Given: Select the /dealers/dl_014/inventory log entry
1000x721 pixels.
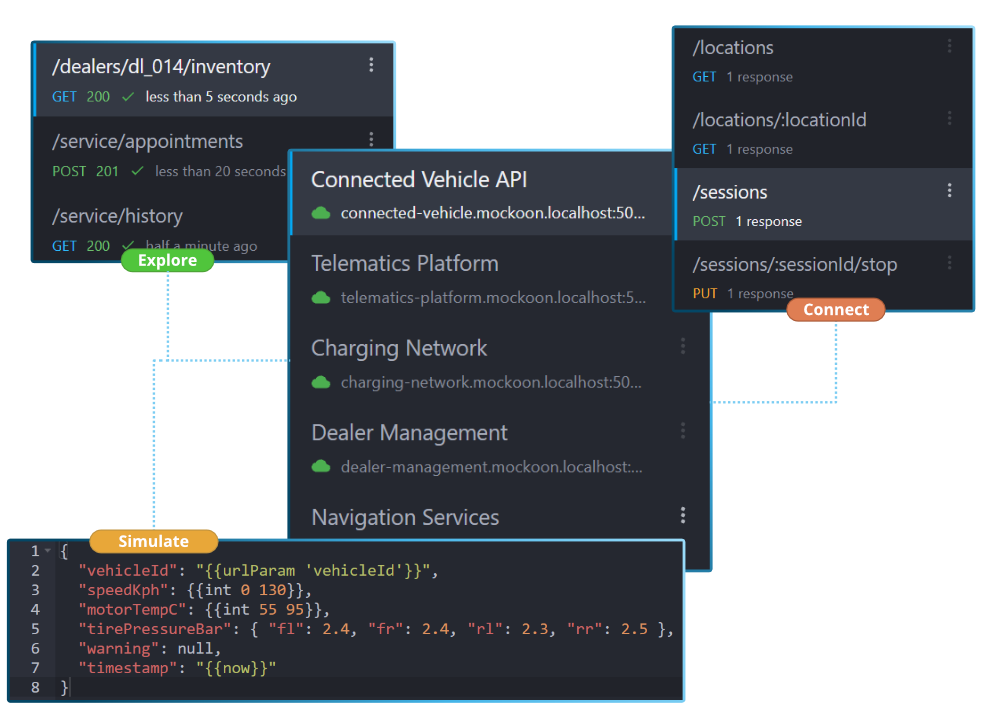Looking at the screenshot, I should point(213,80).
